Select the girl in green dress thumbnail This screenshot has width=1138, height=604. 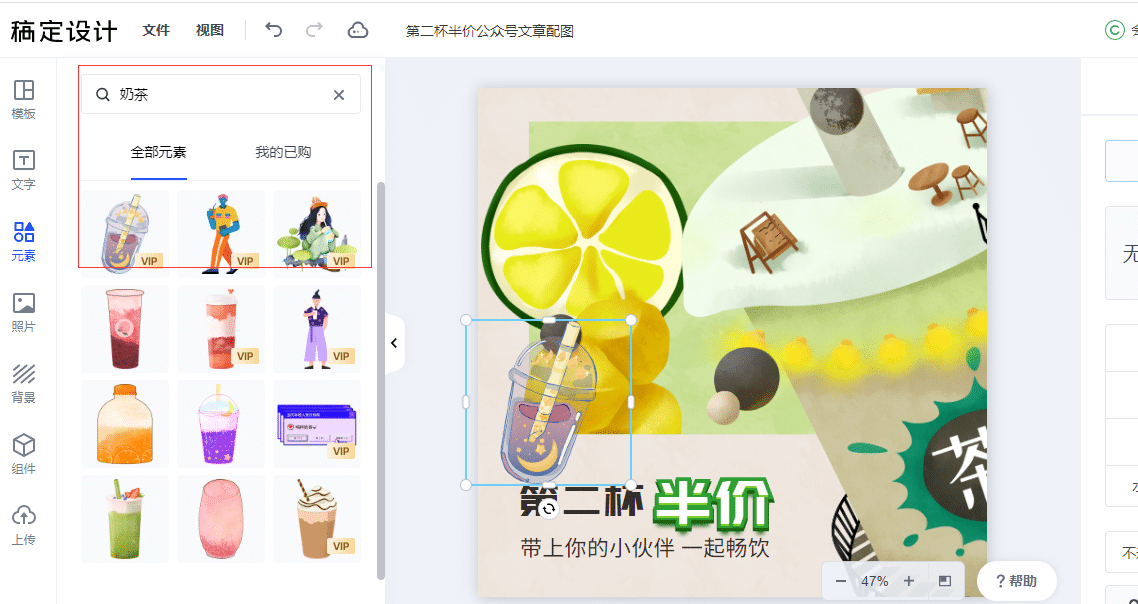coord(316,234)
